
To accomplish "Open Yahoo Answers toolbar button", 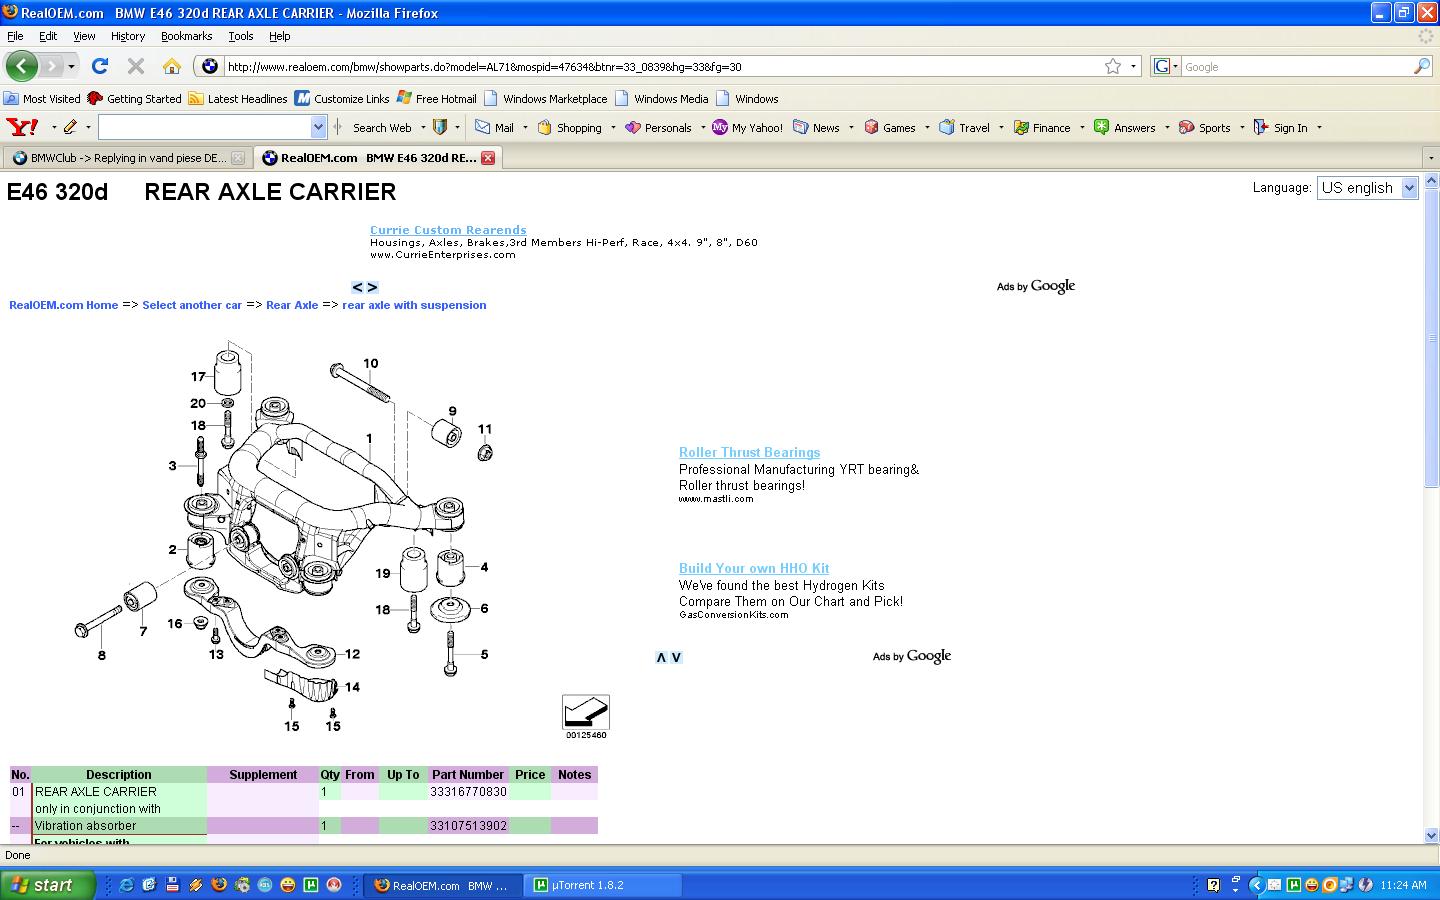I will pos(1124,127).
